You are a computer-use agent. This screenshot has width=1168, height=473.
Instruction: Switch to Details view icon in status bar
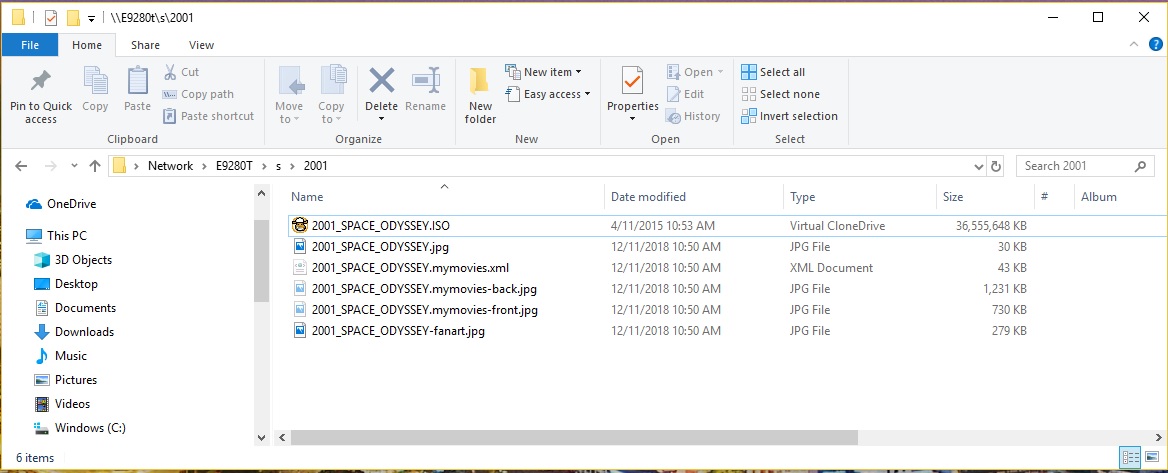(x=1130, y=457)
